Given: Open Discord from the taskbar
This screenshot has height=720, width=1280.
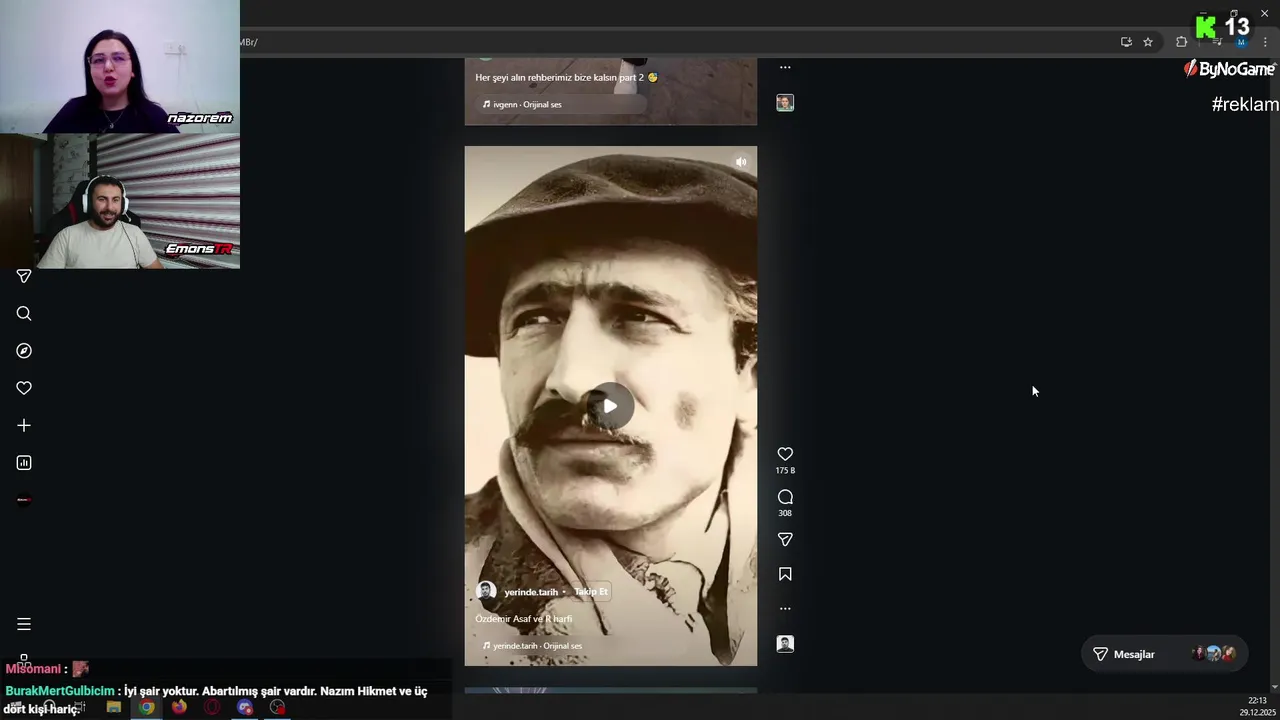Looking at the screenshot, I should 245,707.
